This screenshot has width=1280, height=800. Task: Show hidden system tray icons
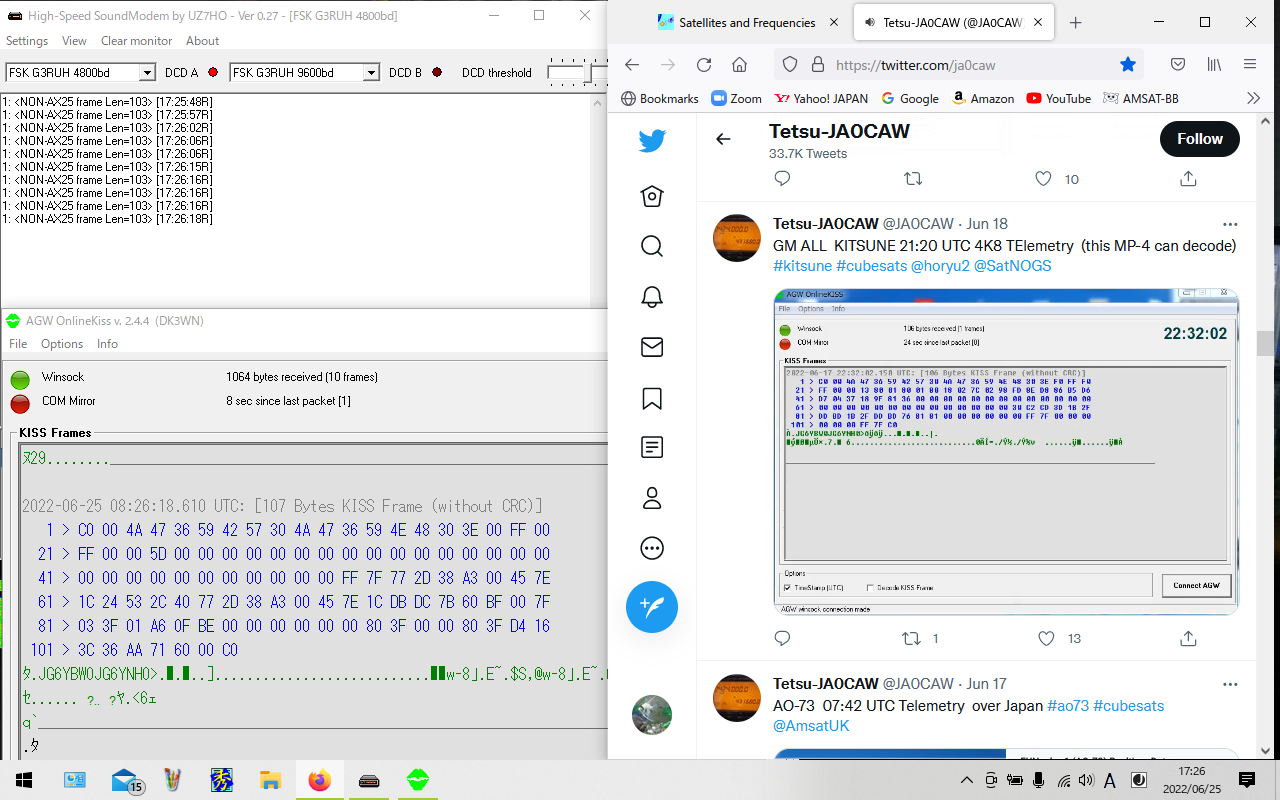[x=966, y=780]
